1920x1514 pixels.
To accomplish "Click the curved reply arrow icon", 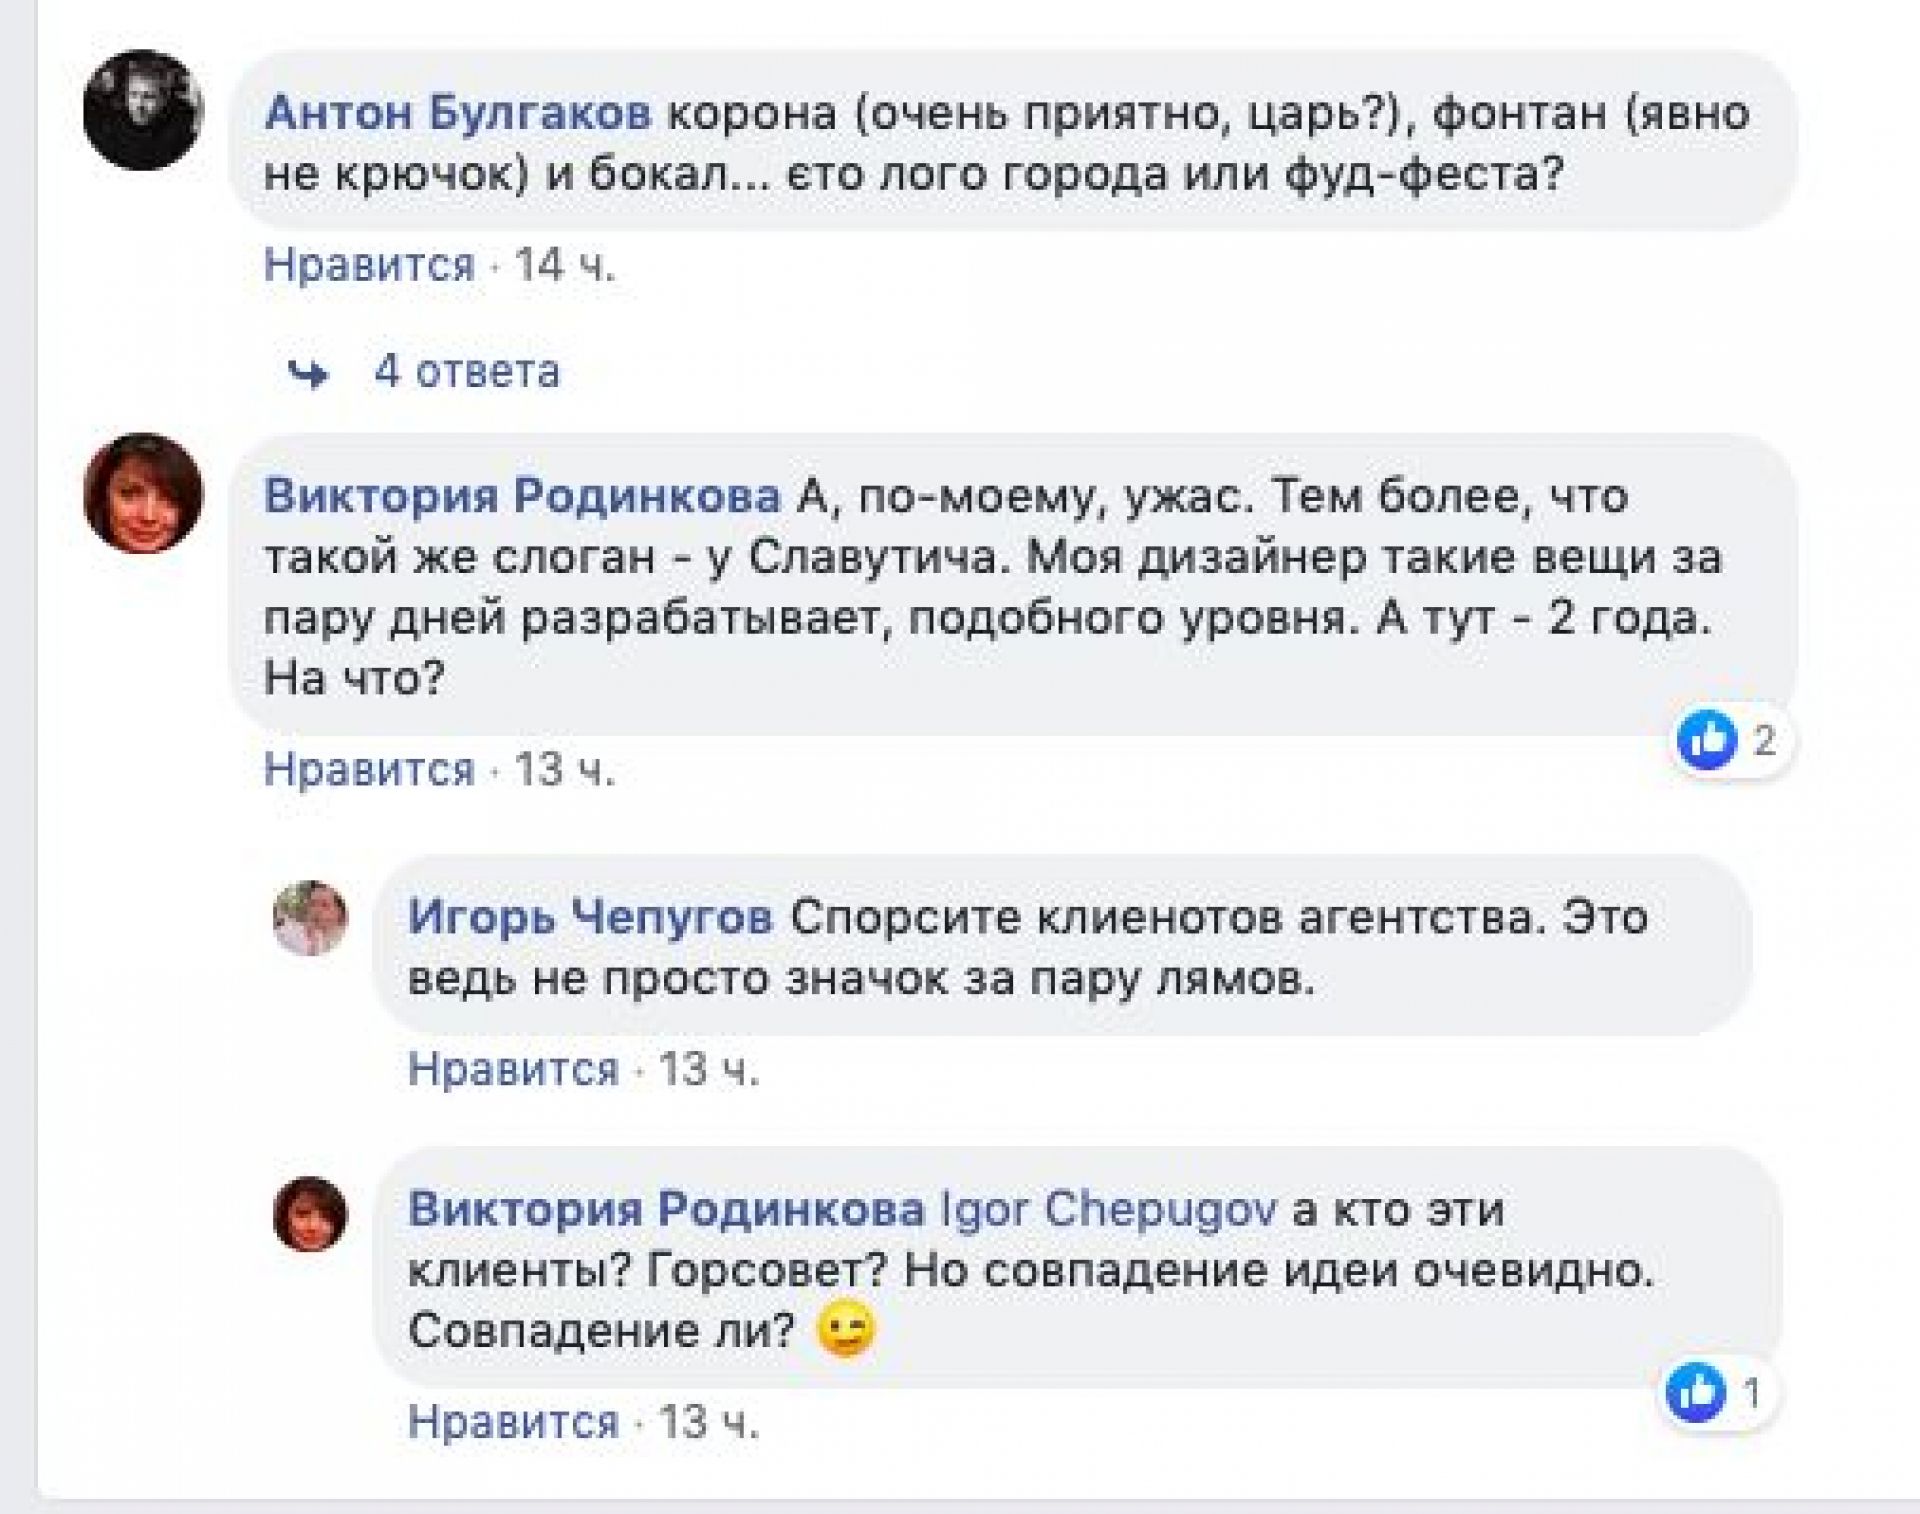I will click(x=308, y=374).
